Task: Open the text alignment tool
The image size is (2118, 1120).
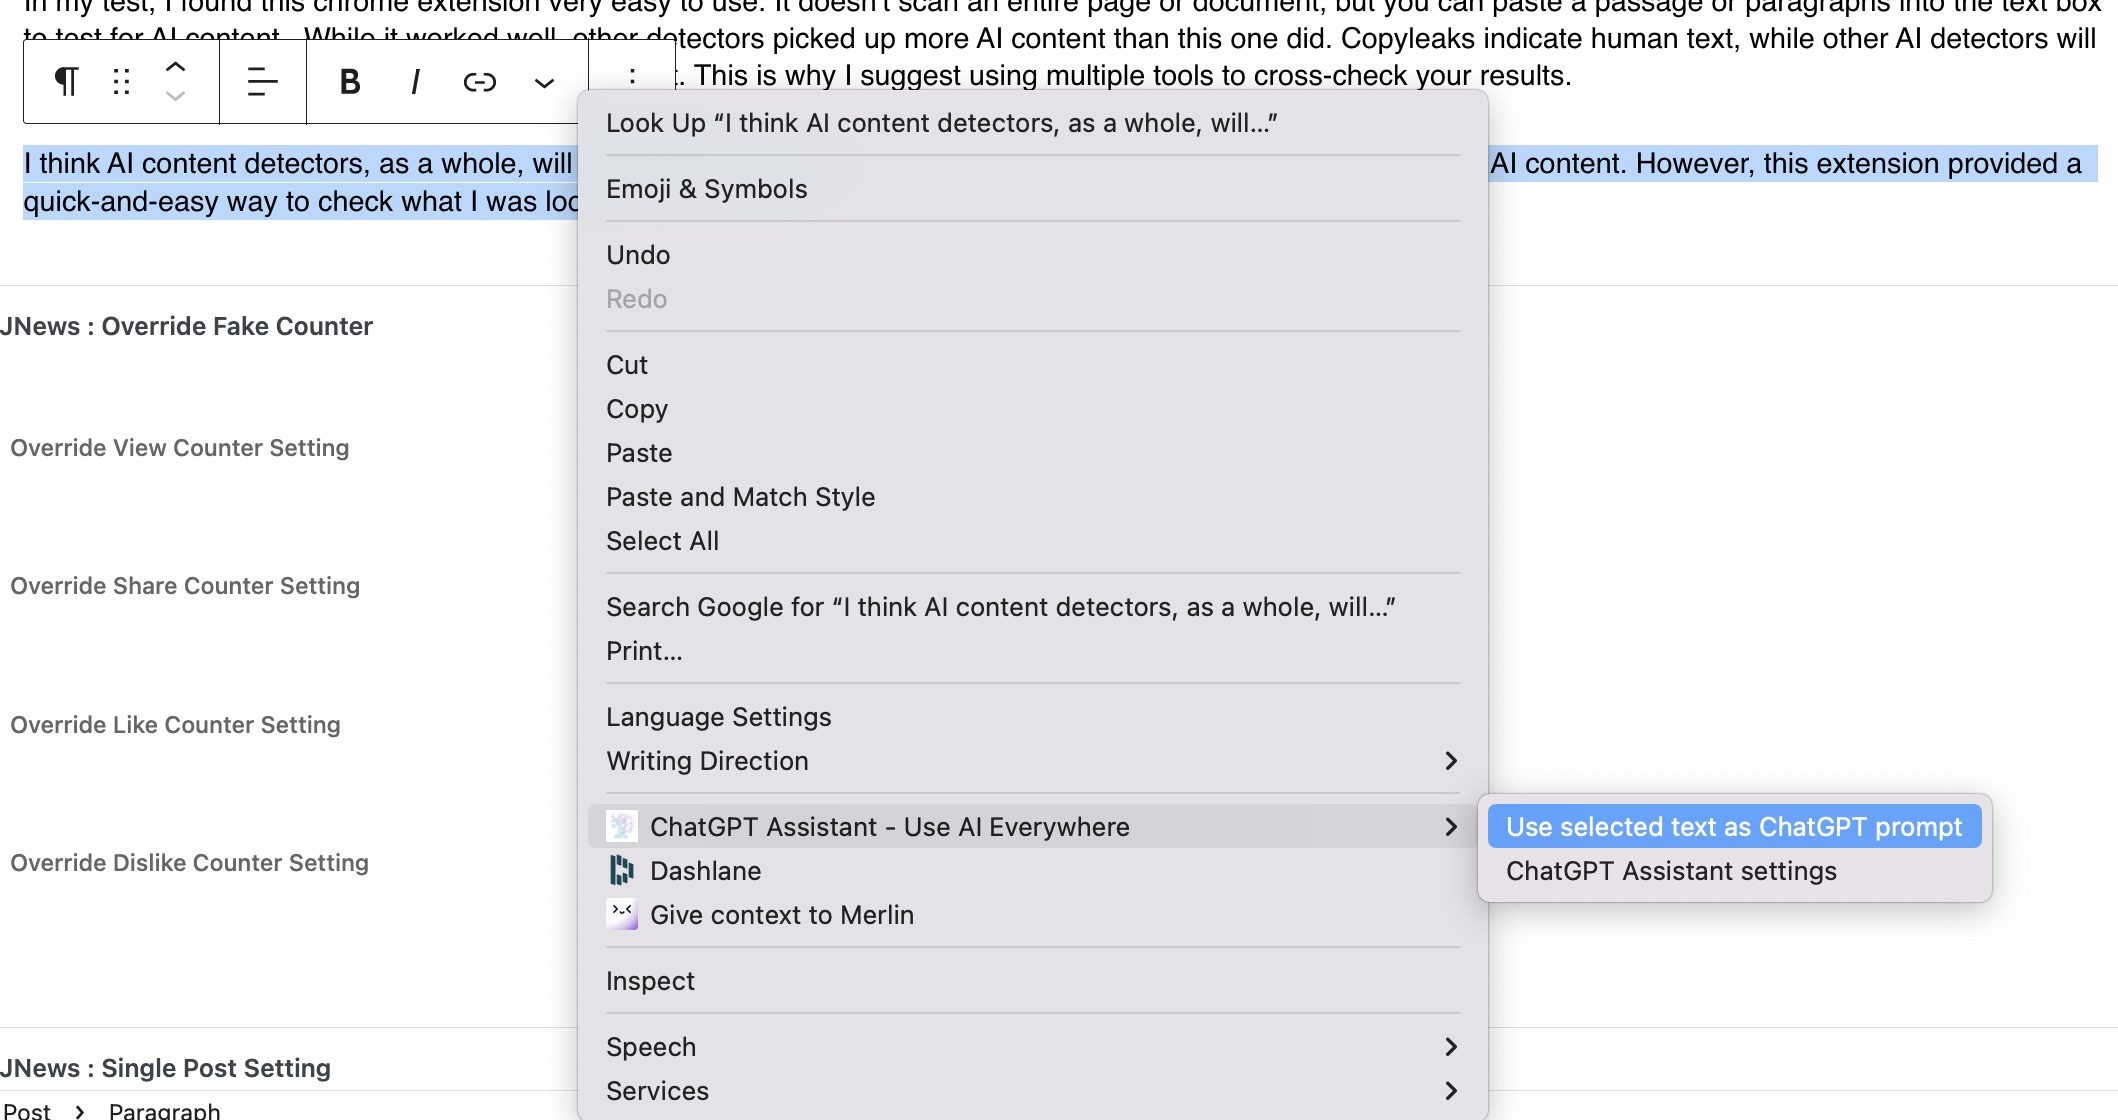Action: coord(262,82)
